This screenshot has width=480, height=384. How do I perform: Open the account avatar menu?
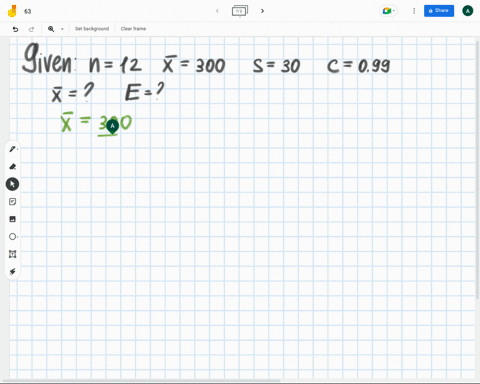(x=468, y=11)
